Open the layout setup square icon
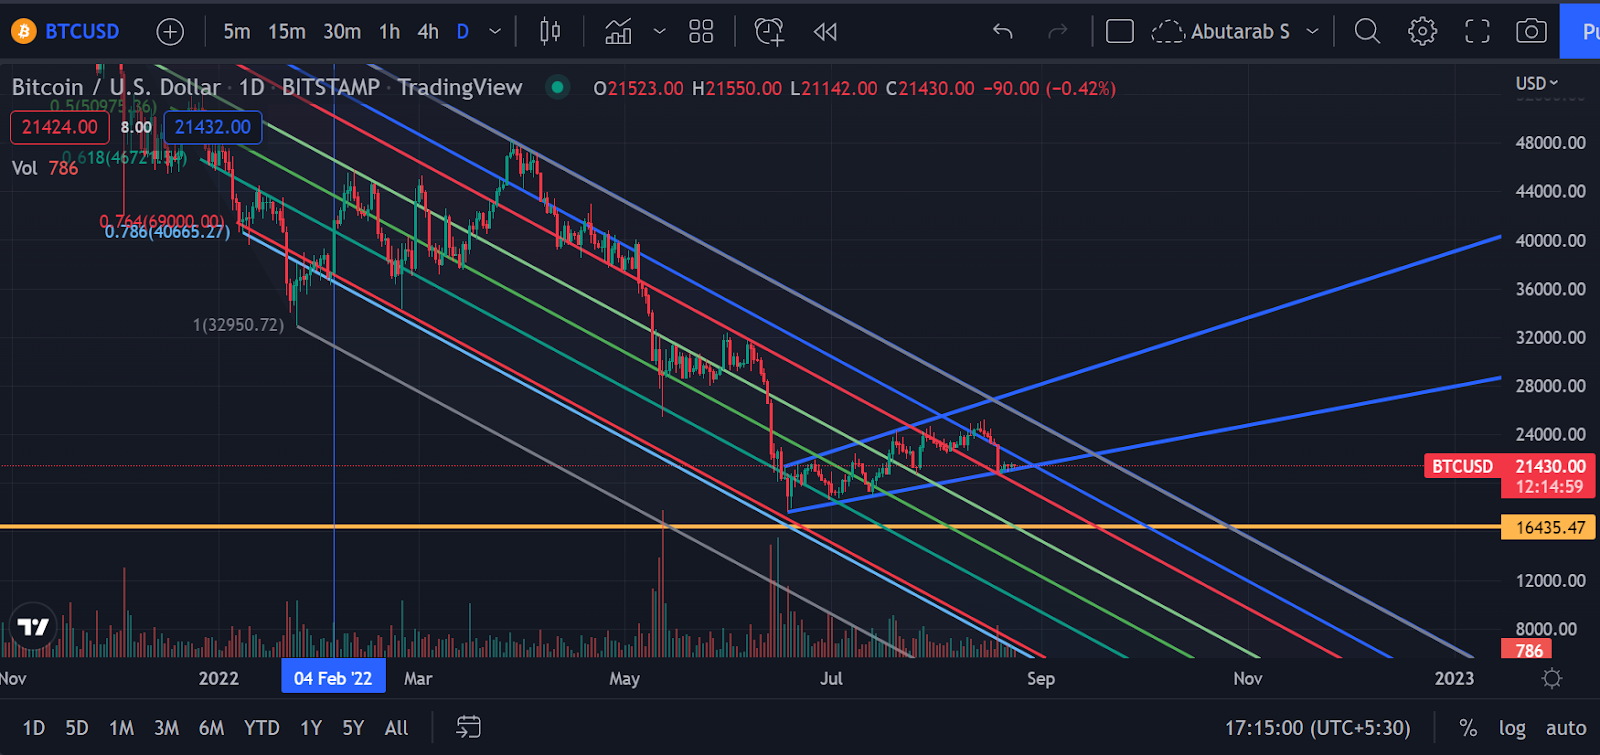 [1120, 32]
